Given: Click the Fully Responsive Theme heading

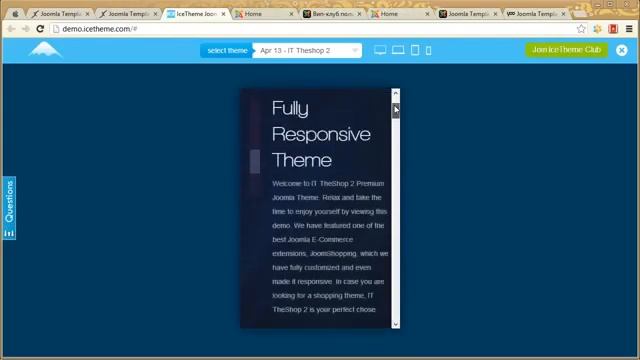Looking at the screenshot, I should click(321, 134).
